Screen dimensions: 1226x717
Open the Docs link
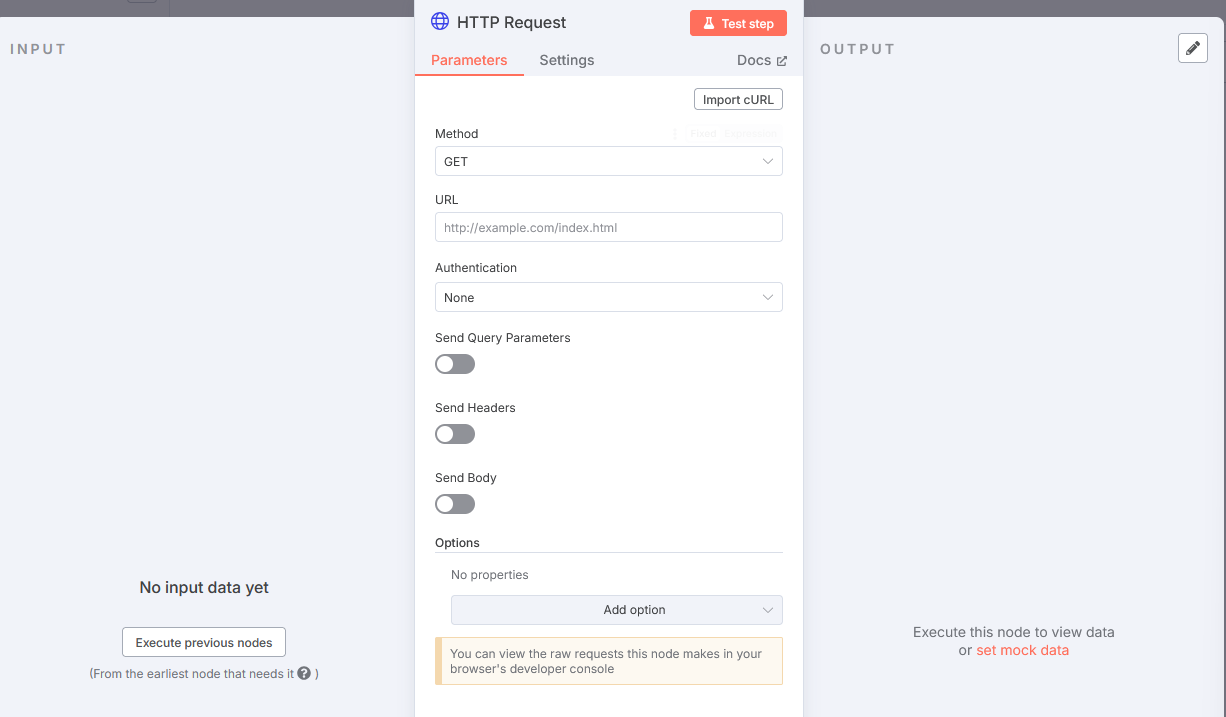click(x=754, y=60)
